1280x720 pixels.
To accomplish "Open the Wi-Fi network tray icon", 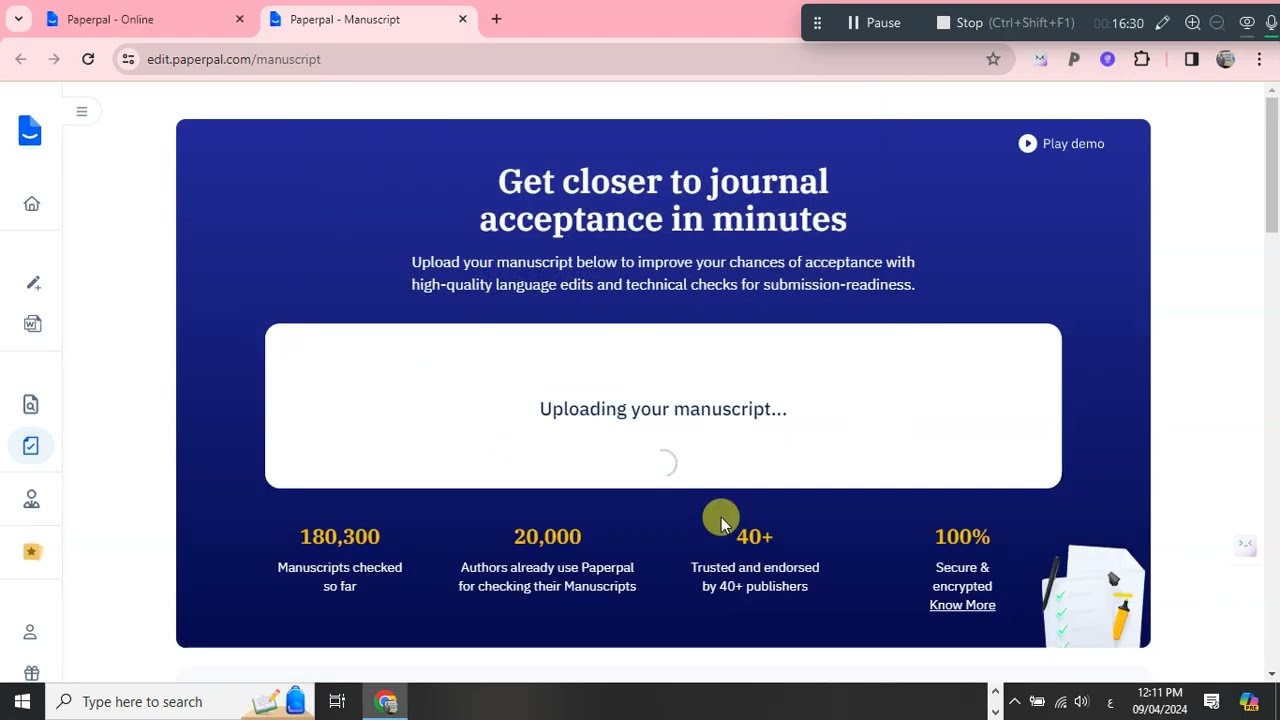I will click(1060, 701).
